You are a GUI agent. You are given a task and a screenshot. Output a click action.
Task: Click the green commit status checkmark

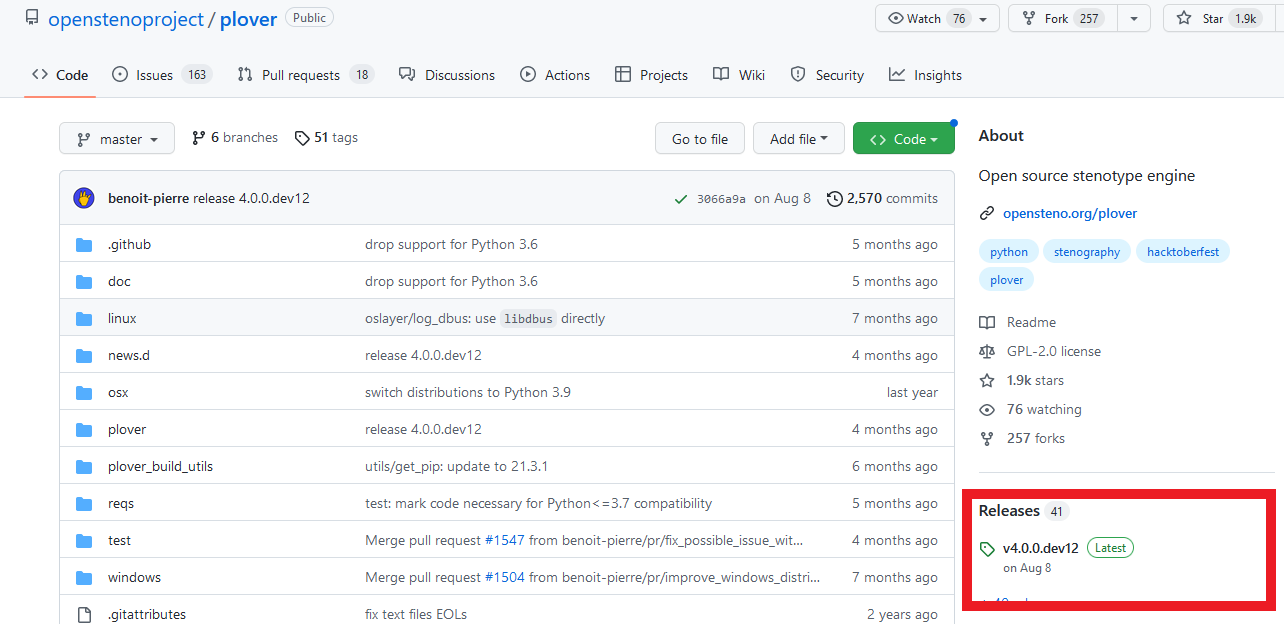(x=681, y=198)
